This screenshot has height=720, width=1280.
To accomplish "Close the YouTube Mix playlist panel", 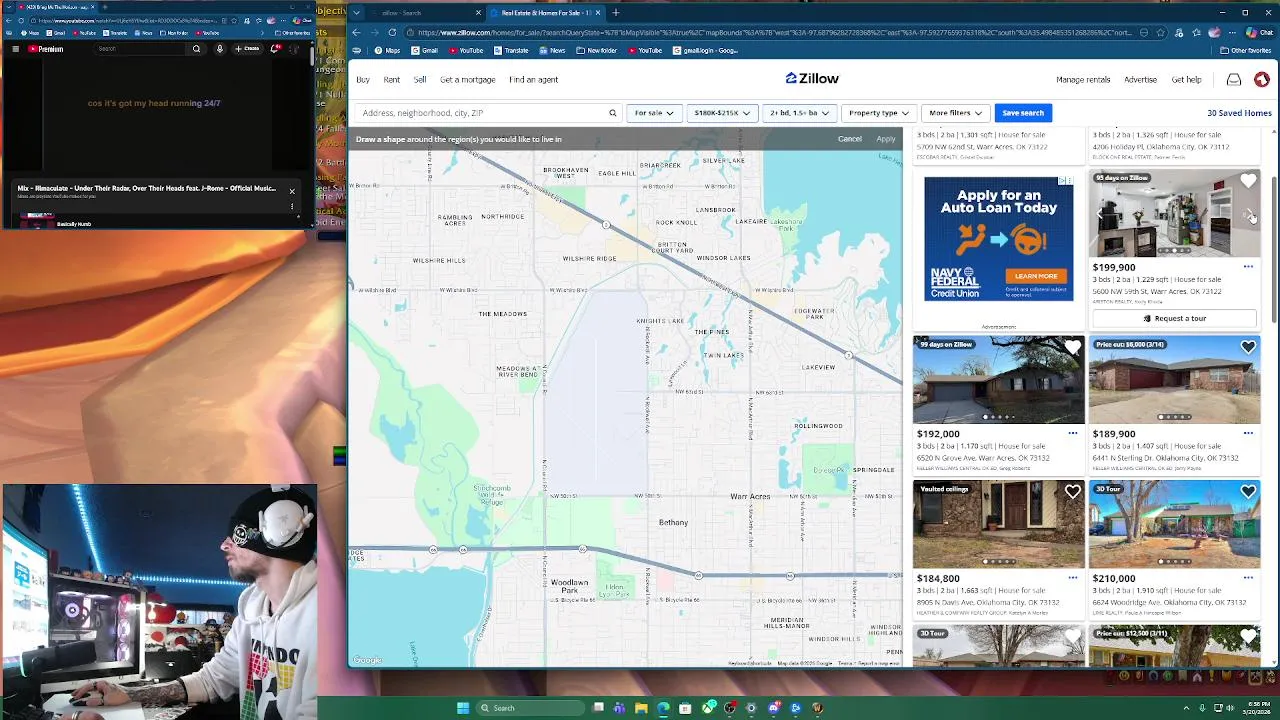I will [x=292, y=191].
